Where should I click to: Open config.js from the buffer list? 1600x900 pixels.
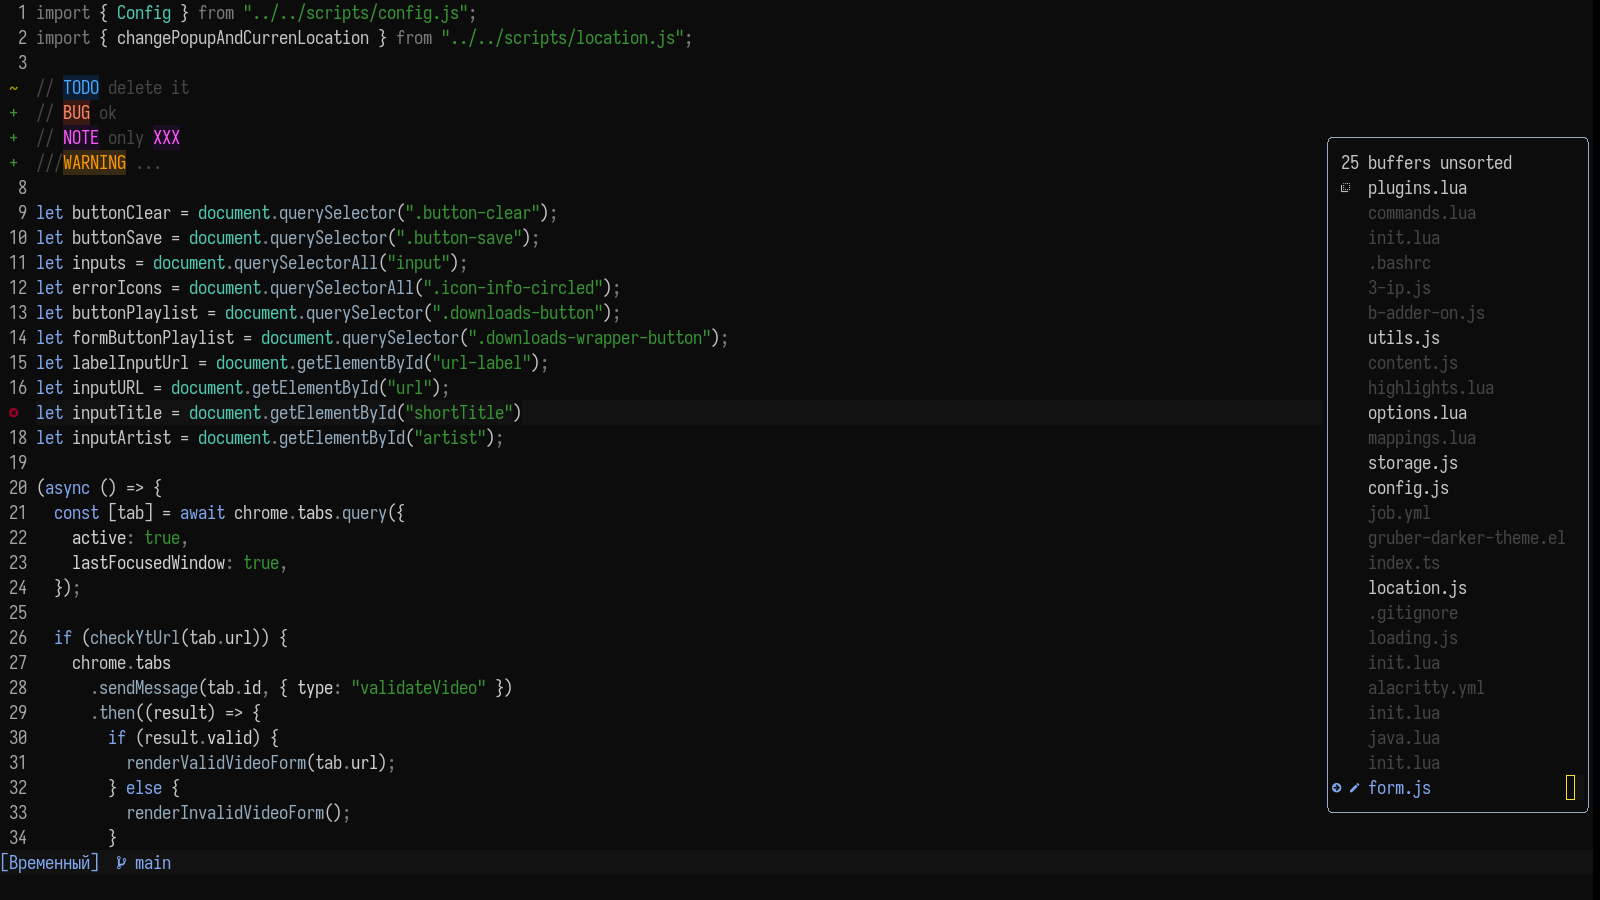[x=1407, y=488]
